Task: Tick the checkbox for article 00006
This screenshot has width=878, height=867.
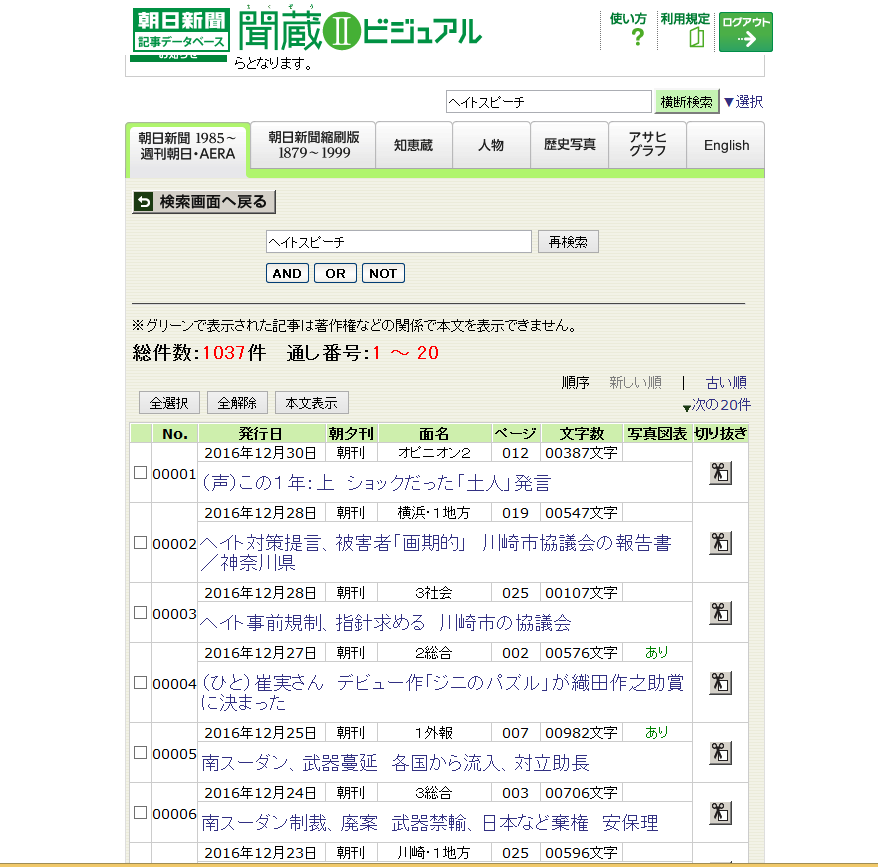Action: click(x=141, y=813)
